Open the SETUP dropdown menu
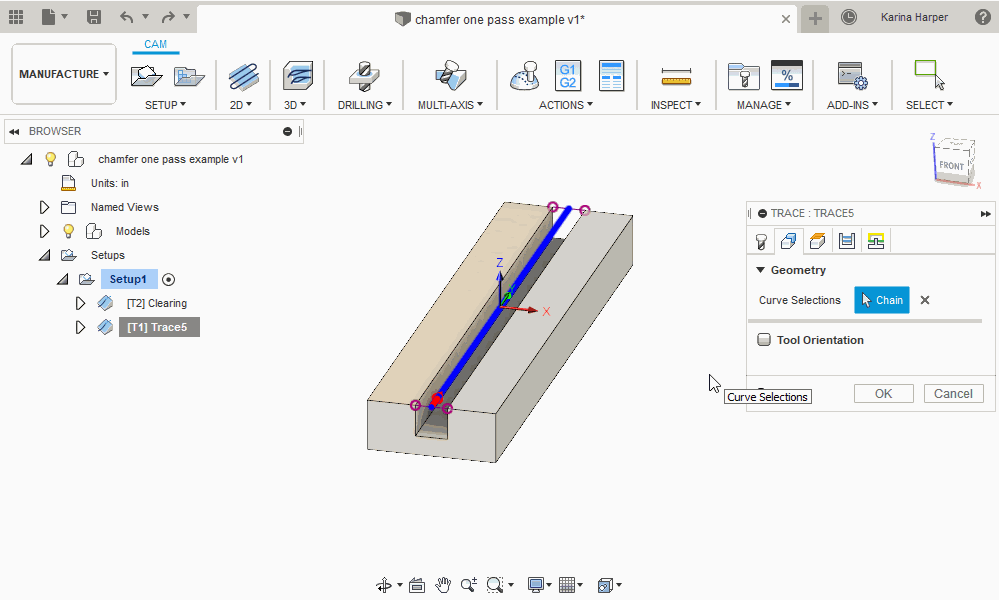Screen dimensions: 999x600 165,105
